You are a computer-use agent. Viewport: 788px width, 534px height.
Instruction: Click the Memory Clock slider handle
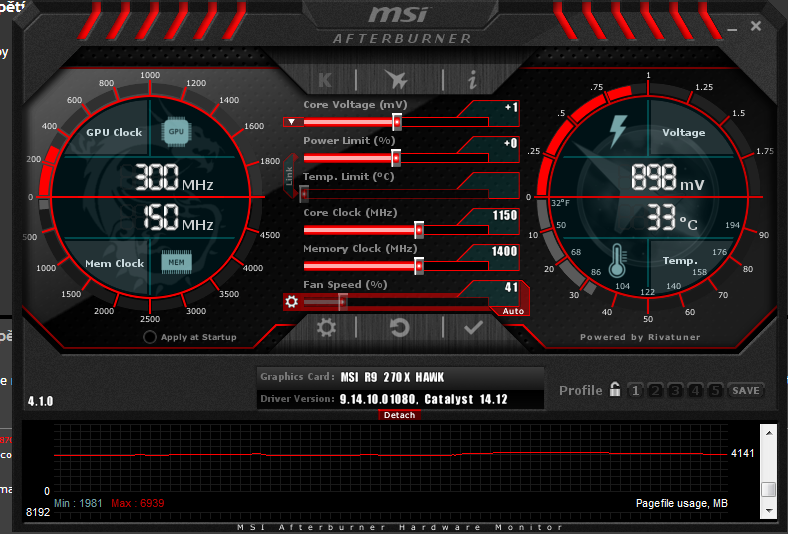419,266
